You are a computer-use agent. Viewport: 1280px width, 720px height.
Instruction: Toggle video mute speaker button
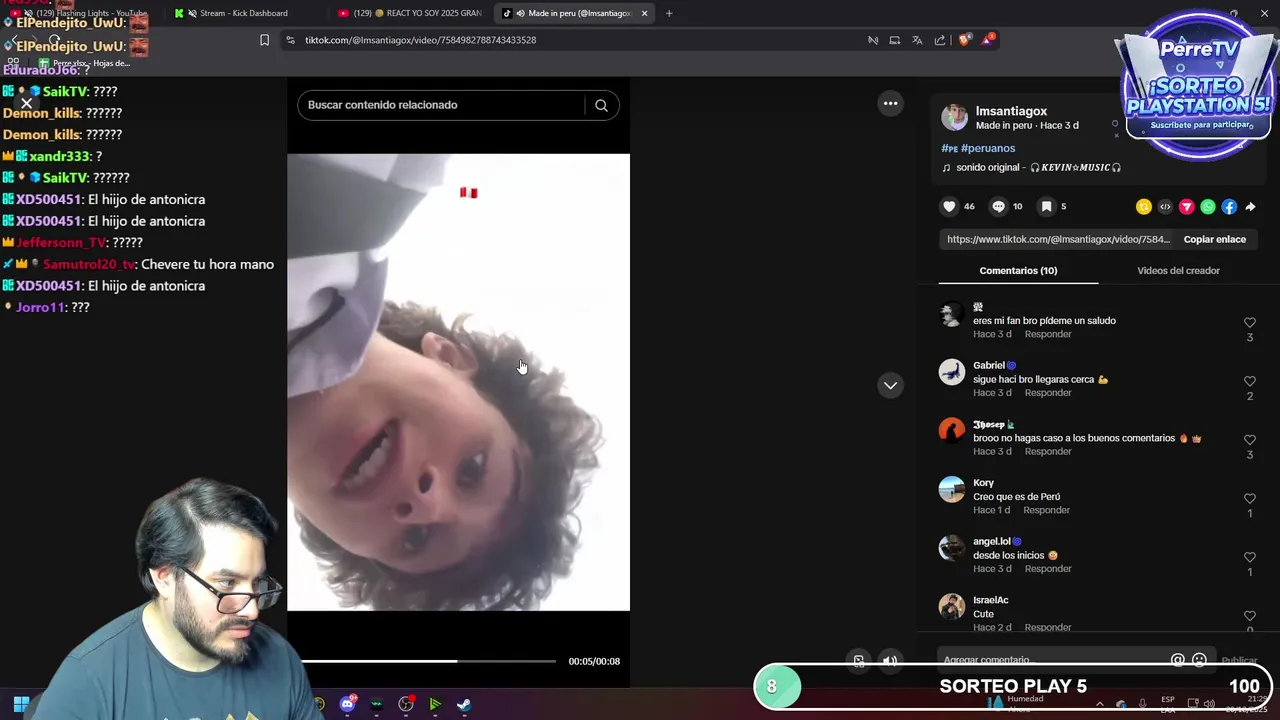[x=890, y=660]
